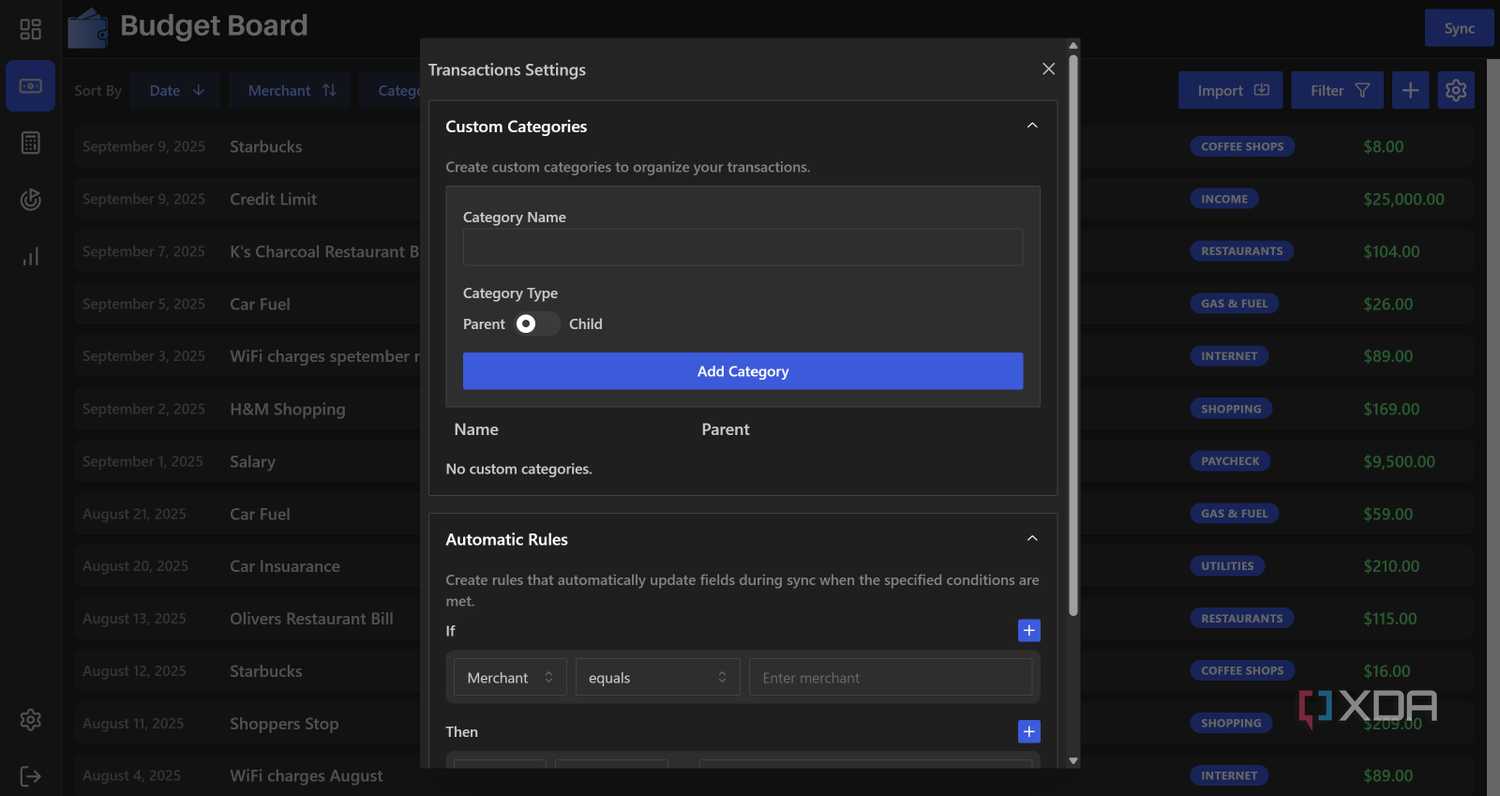The height and width of the screenshot is (796, 1500).
Task: Open the Merchant field dropdown
Action: tap(510, 677)
